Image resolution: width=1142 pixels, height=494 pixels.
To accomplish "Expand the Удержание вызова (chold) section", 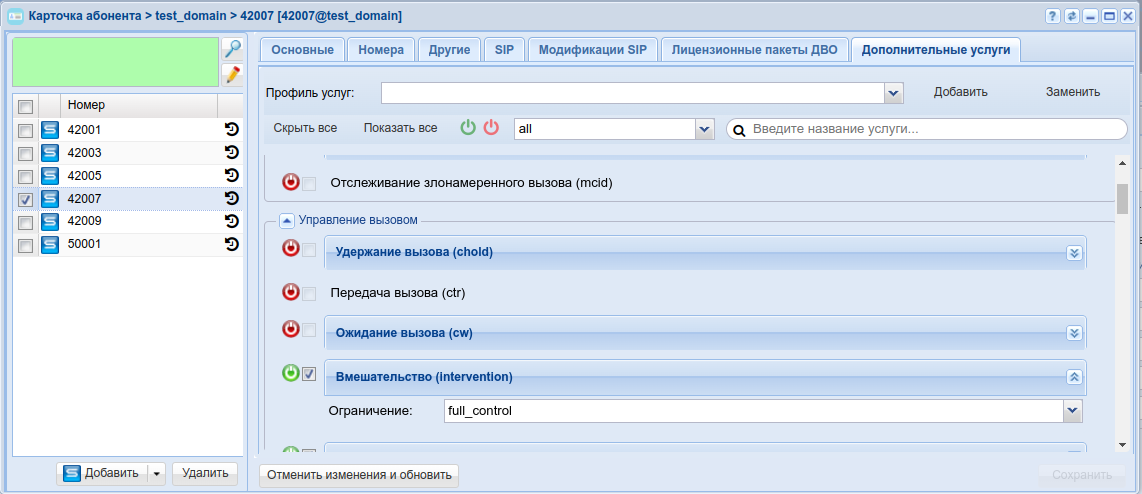I will tap(1074, 252).
